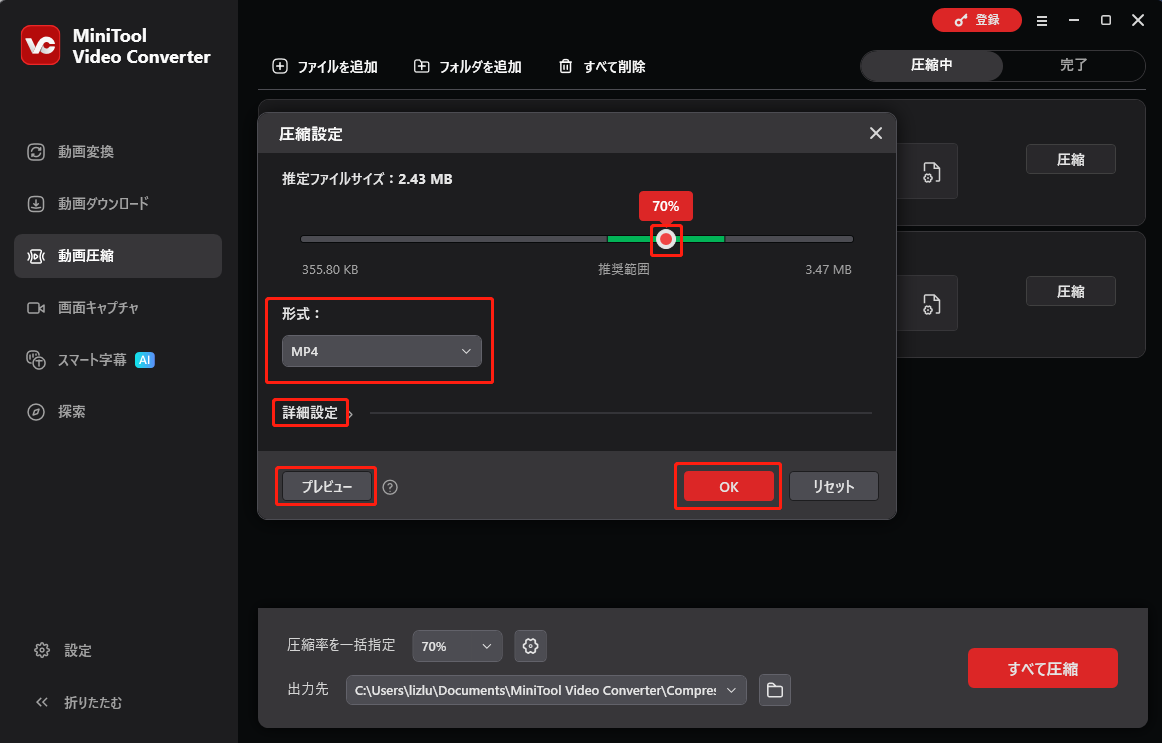
Task: Click the すべて圧縮 button
Action: (x=1042, y=668)
